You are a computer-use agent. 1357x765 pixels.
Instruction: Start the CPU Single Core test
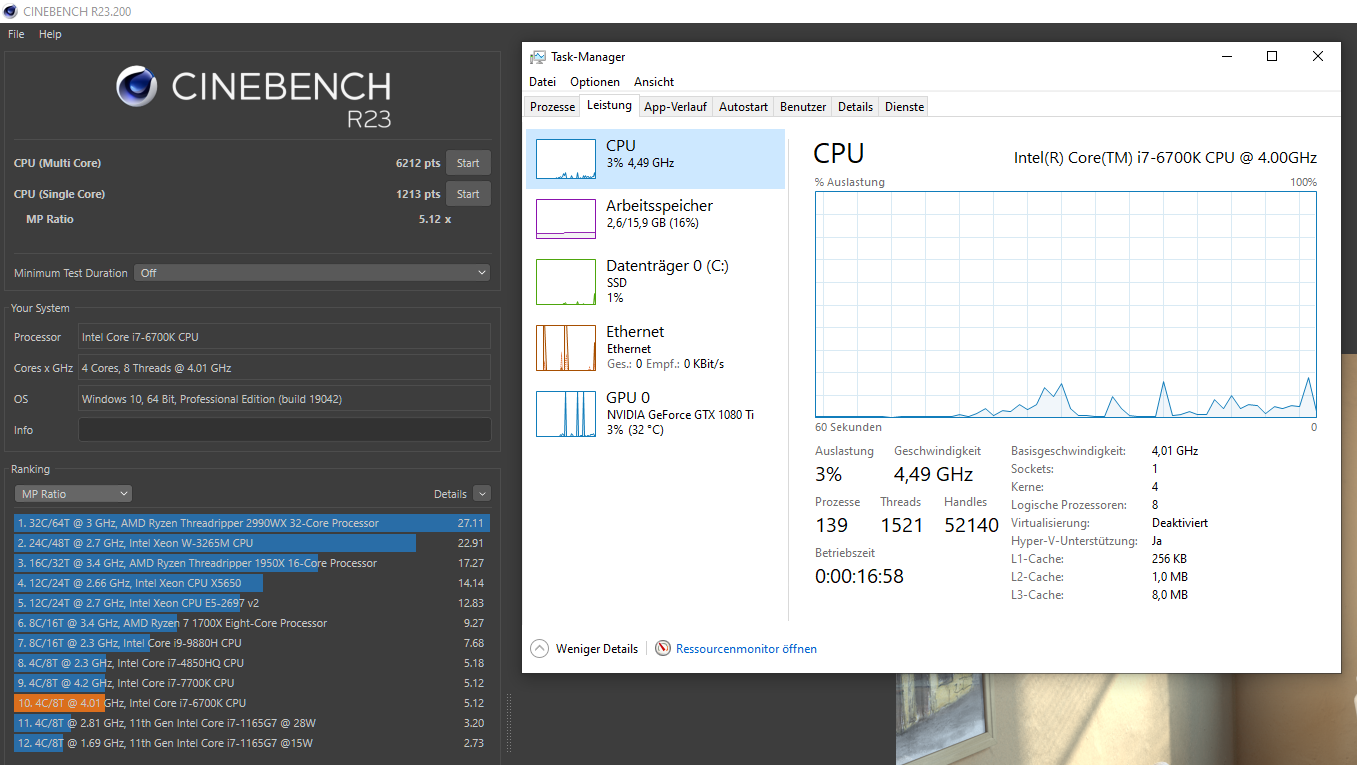468,194
